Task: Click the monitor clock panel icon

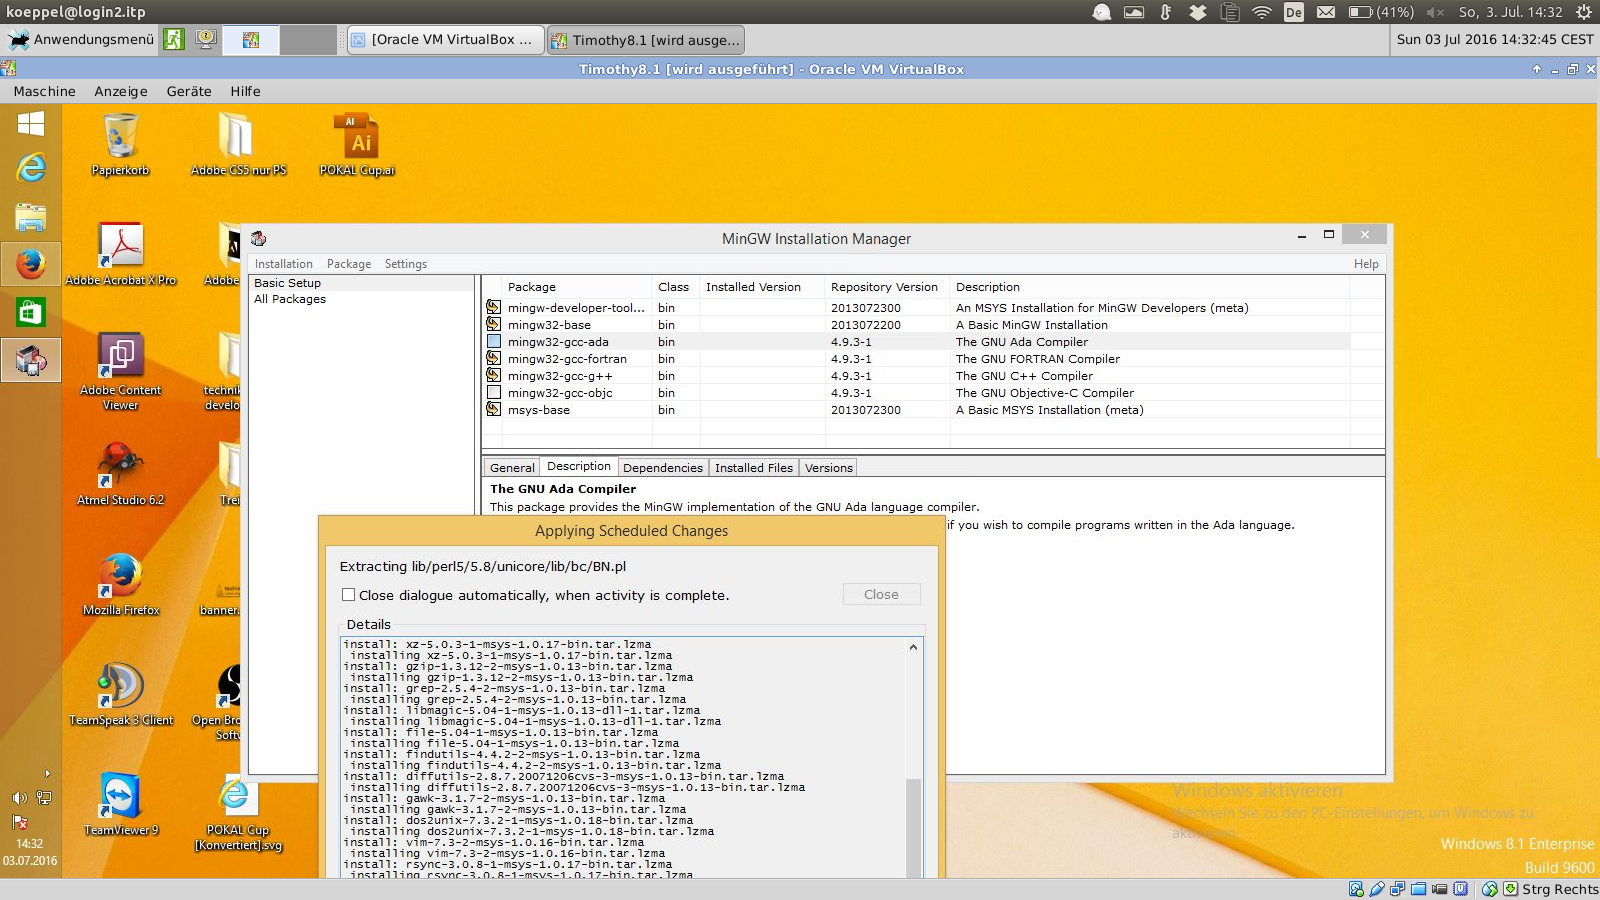Action: point(206,40)
